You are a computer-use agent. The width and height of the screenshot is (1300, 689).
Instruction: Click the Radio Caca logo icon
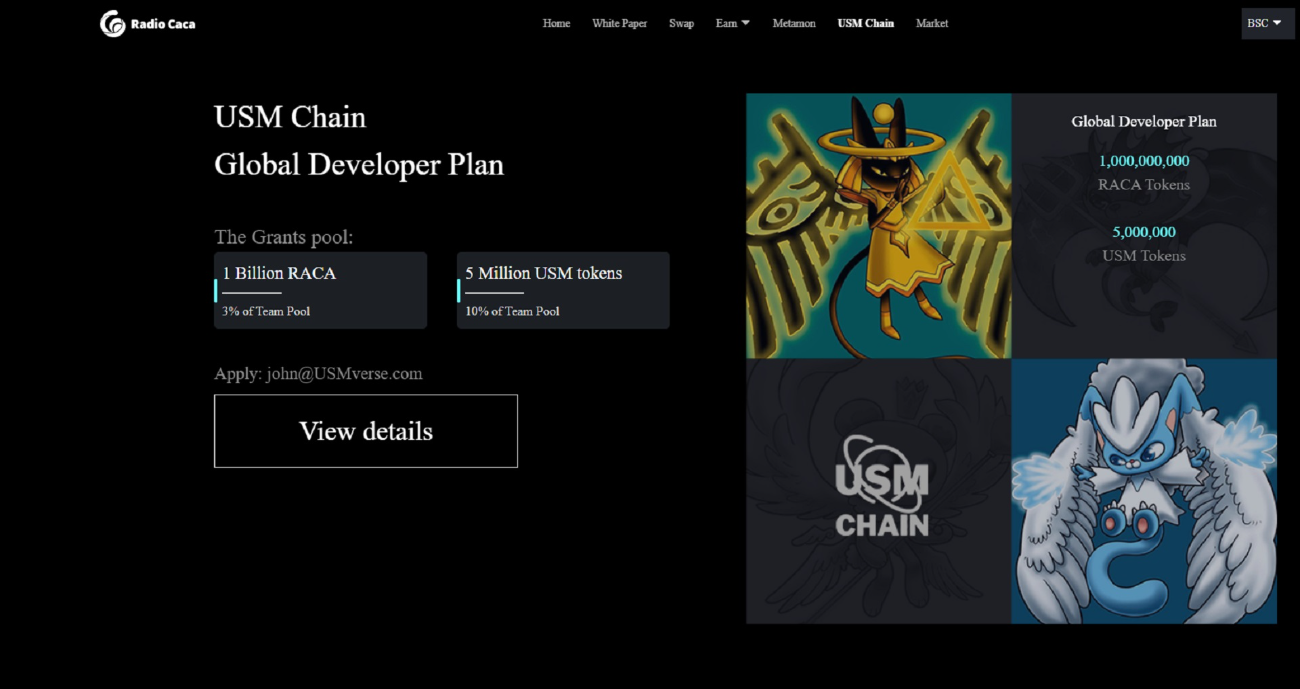pos(113,24)
